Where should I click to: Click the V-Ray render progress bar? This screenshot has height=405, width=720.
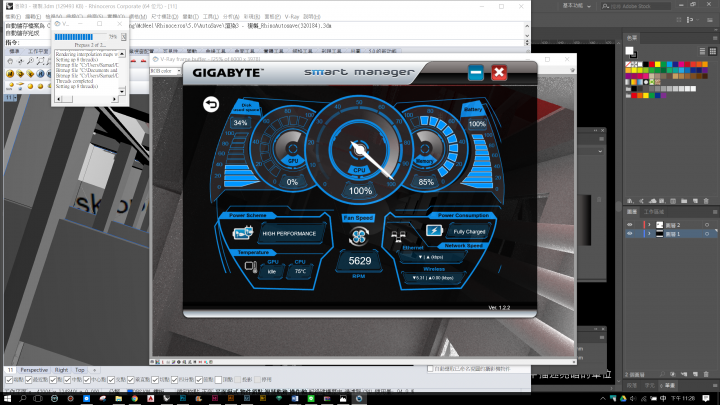pyautogui.click(x=81, y=37)
